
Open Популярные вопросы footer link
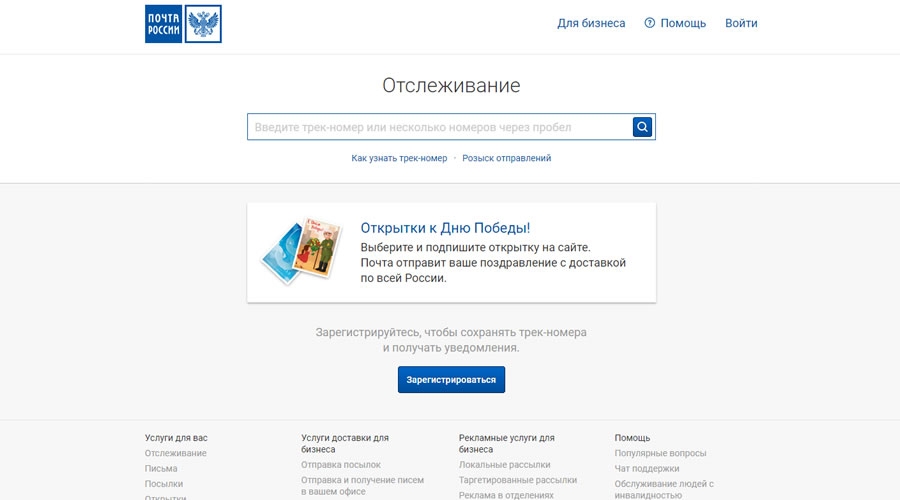661,453
